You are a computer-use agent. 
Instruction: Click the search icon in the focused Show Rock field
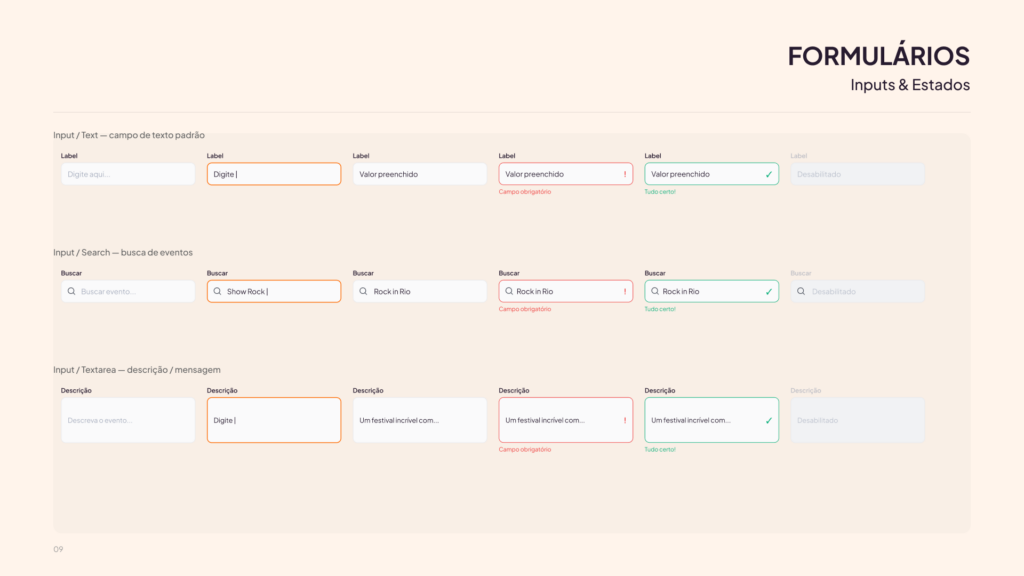pyautogui.click(x=217, y=291)
